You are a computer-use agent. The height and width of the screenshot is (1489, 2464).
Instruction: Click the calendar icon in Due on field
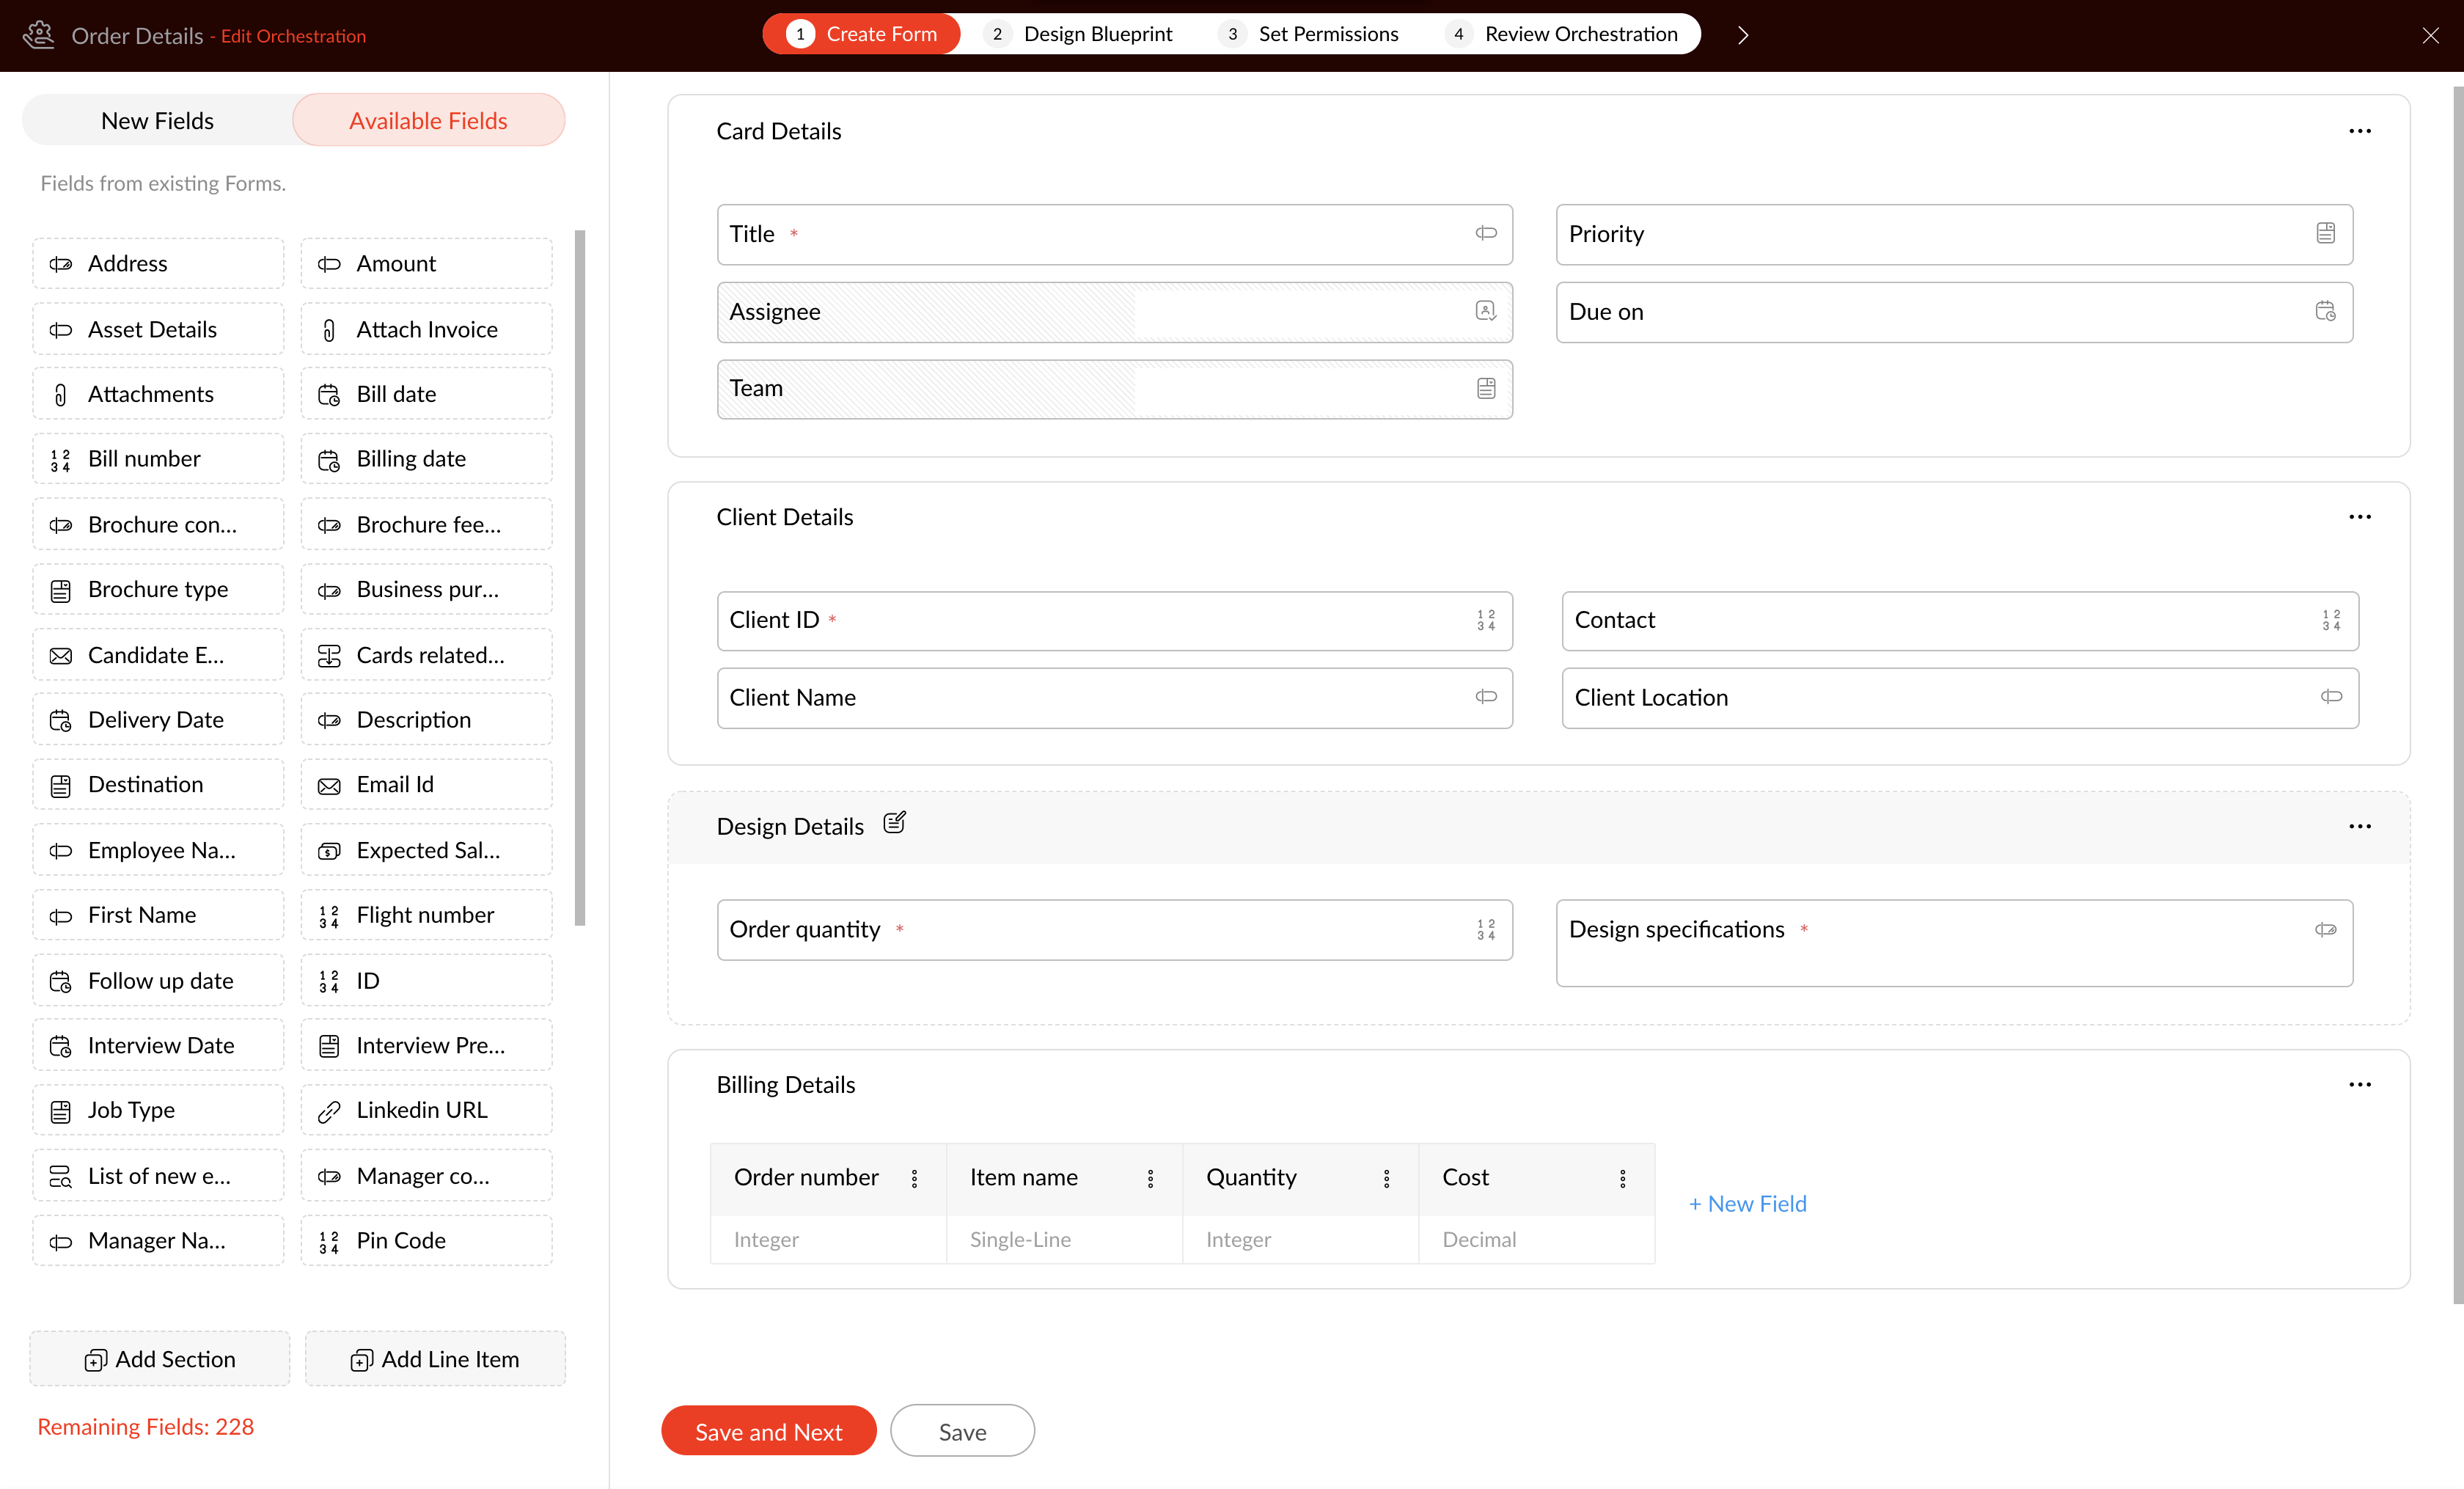[2325, 311]
